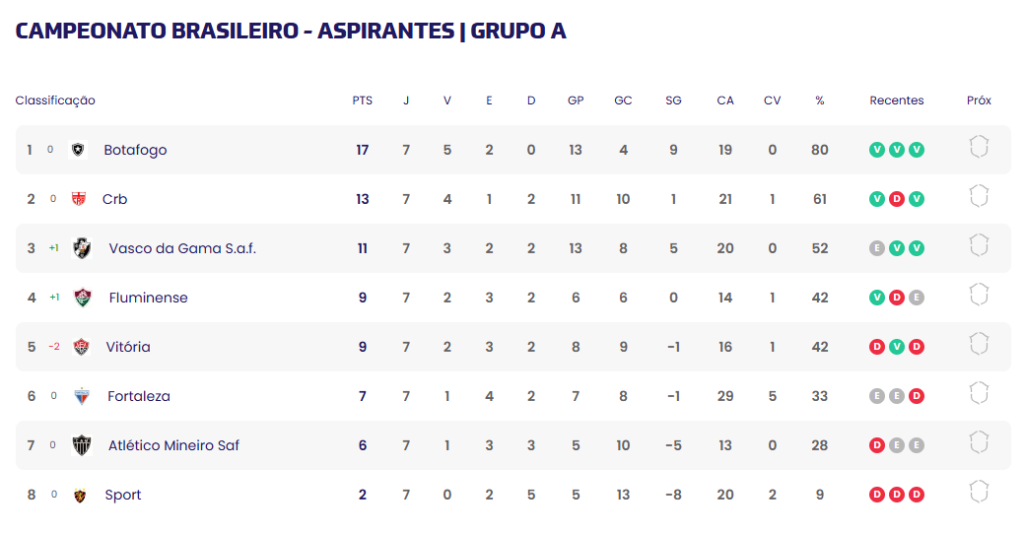Sort by the SG goal difference header
Image resolution: width=1024 pixels, height=534 pixels.
(673, 101)
